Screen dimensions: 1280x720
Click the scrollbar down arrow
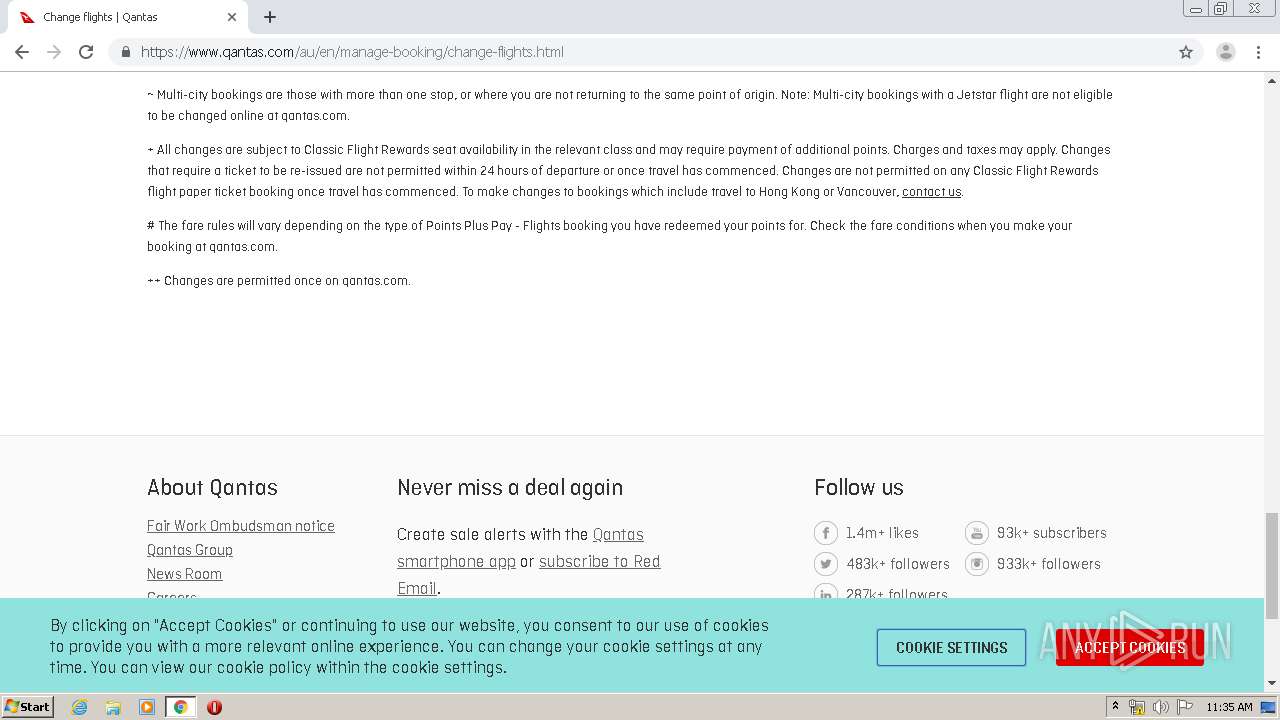coord(1272,684)
